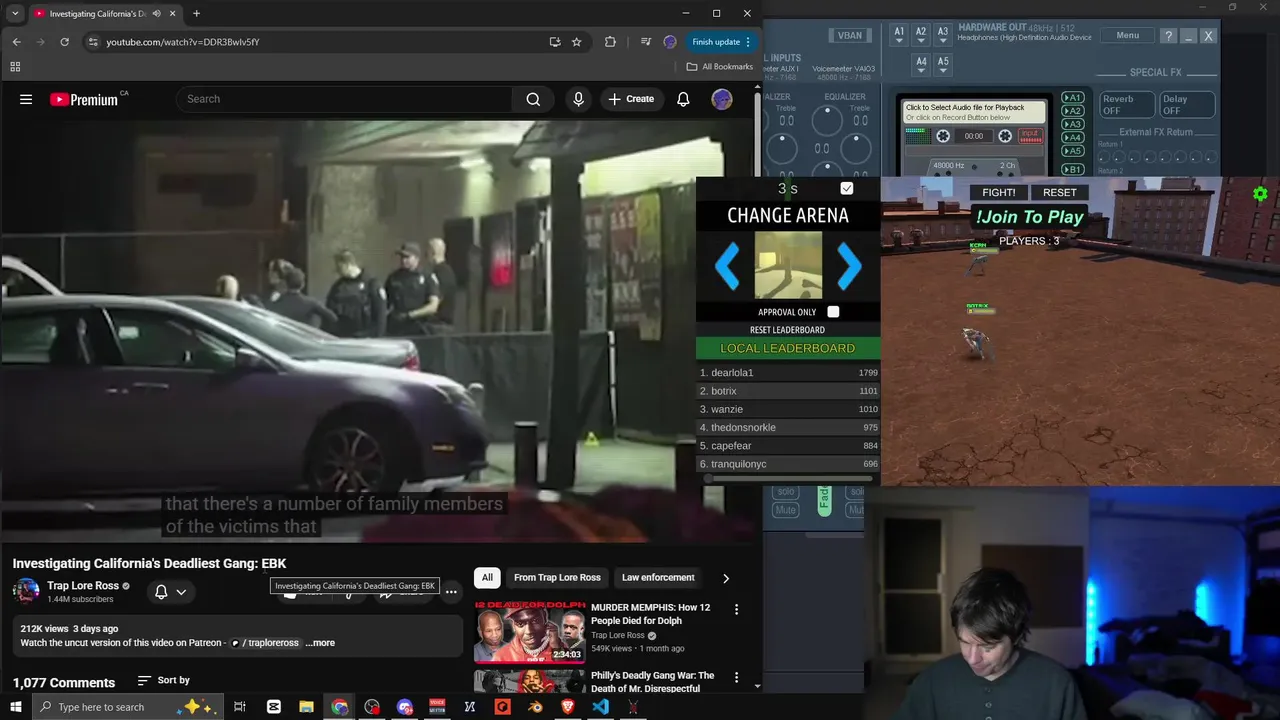The width and height of the screenshot is (1280, 720).
Task: Open the A4 hardware out dropdown
Action: (921, 65)
